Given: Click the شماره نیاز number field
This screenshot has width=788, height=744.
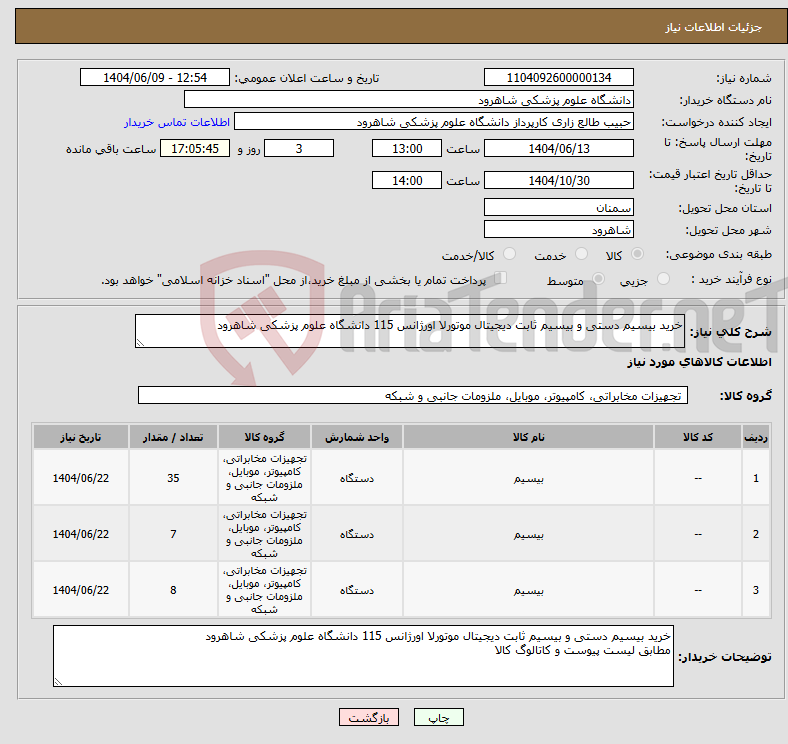Looking at the screenshot, I should [x=558, y=78].
